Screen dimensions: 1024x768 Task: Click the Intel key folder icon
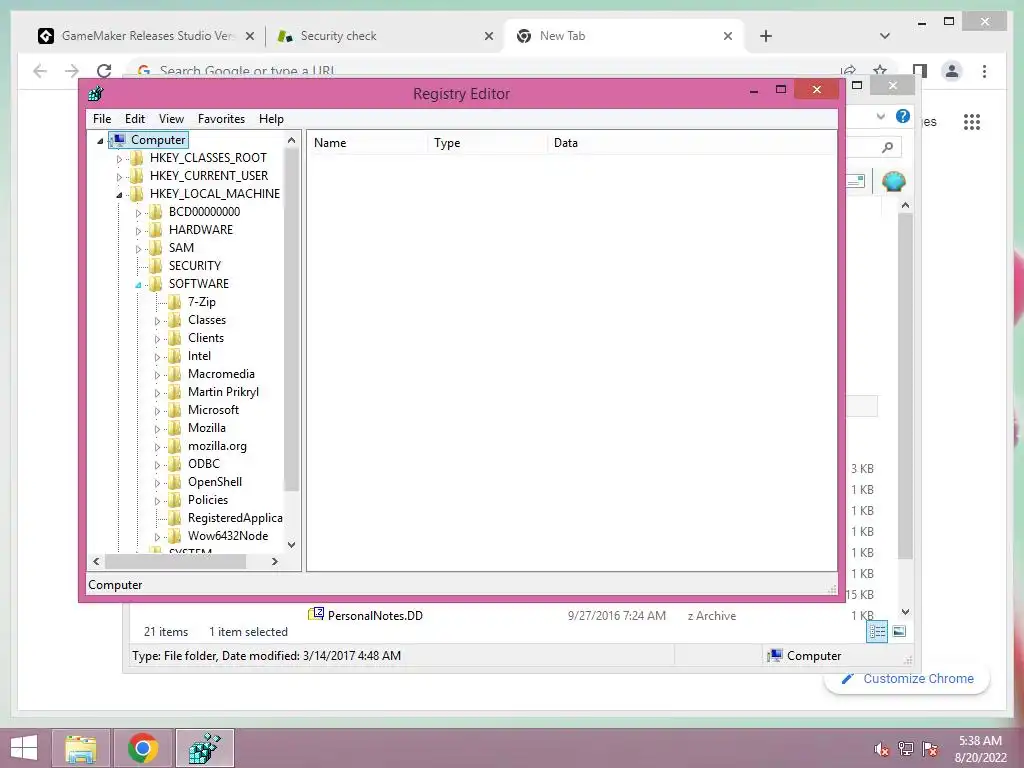coord(174,356)
